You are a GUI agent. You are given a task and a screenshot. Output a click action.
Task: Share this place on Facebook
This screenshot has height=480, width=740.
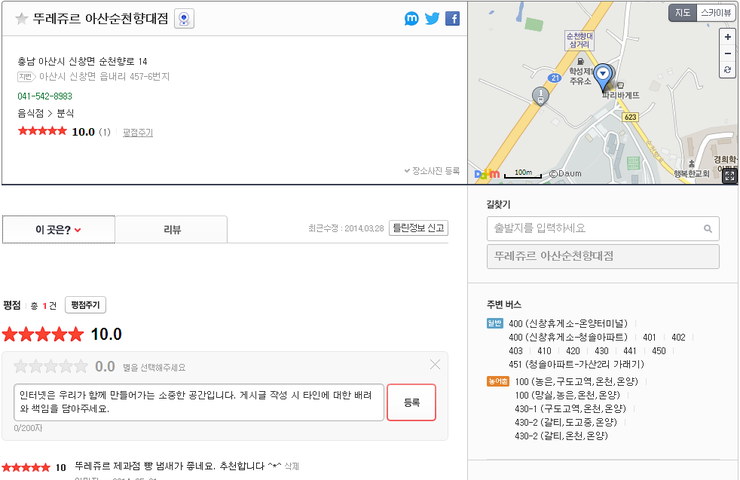[x=453, y=18]
